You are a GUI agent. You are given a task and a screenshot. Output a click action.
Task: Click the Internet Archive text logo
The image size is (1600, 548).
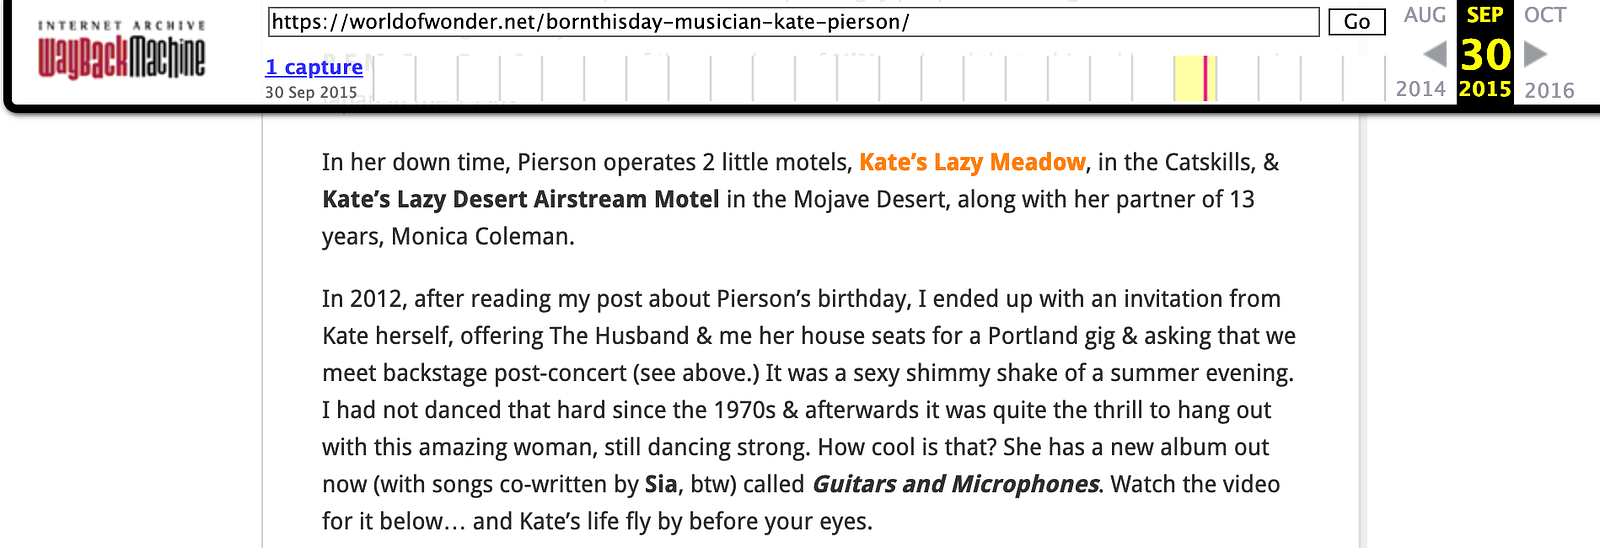click(122, 25)
